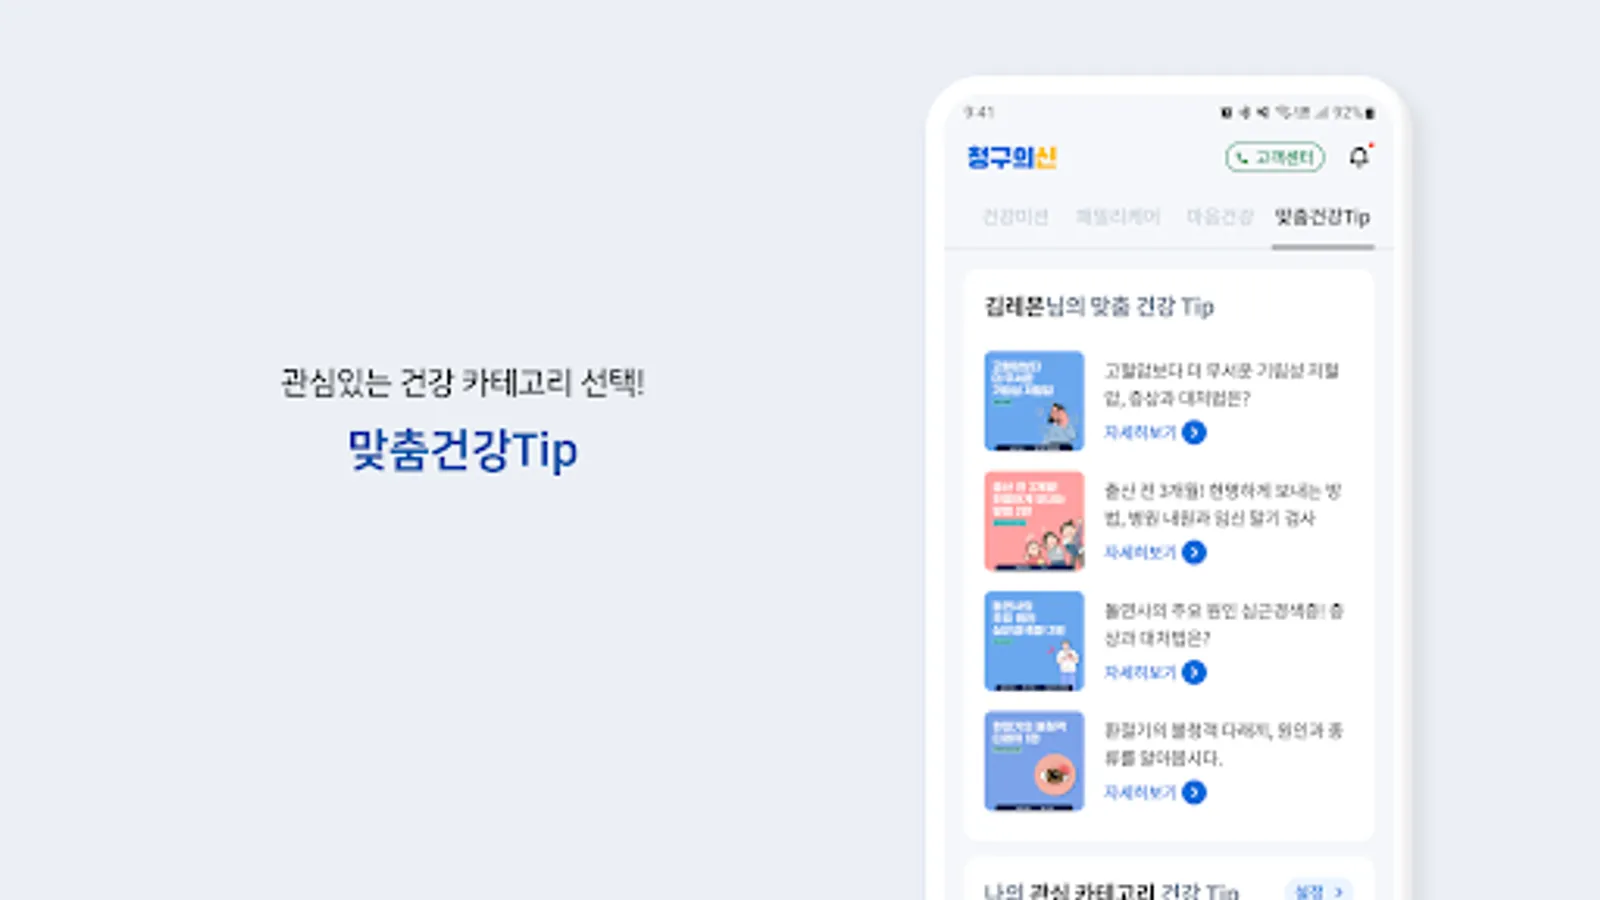Expand 설정 button for interest categories
Image resolution: width=1600 pixels, height=900 pixels.
[1318, 890]
